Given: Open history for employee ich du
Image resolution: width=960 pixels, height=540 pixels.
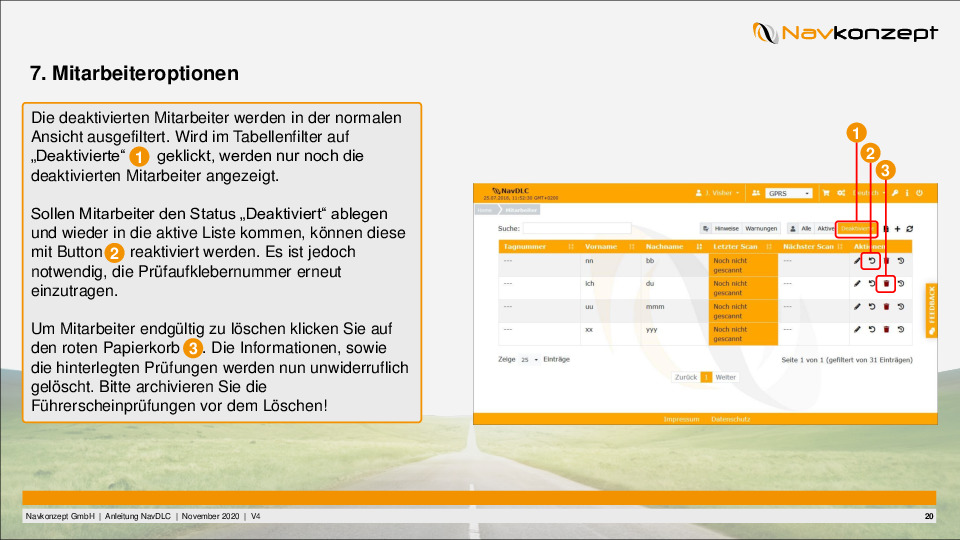Looking at the screenshot, I should pos(901,283).
